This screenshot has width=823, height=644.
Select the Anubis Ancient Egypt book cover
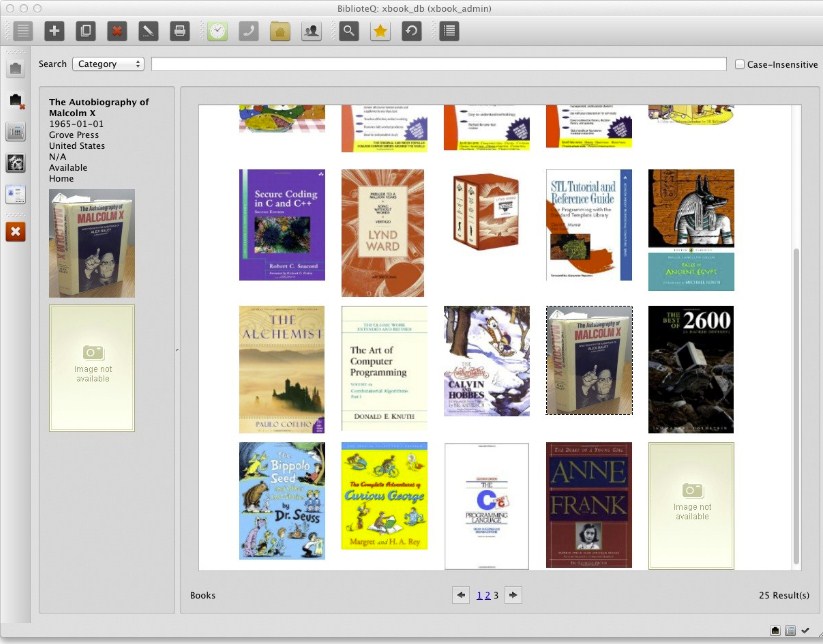pyautogui.click(x=691, y=230)
